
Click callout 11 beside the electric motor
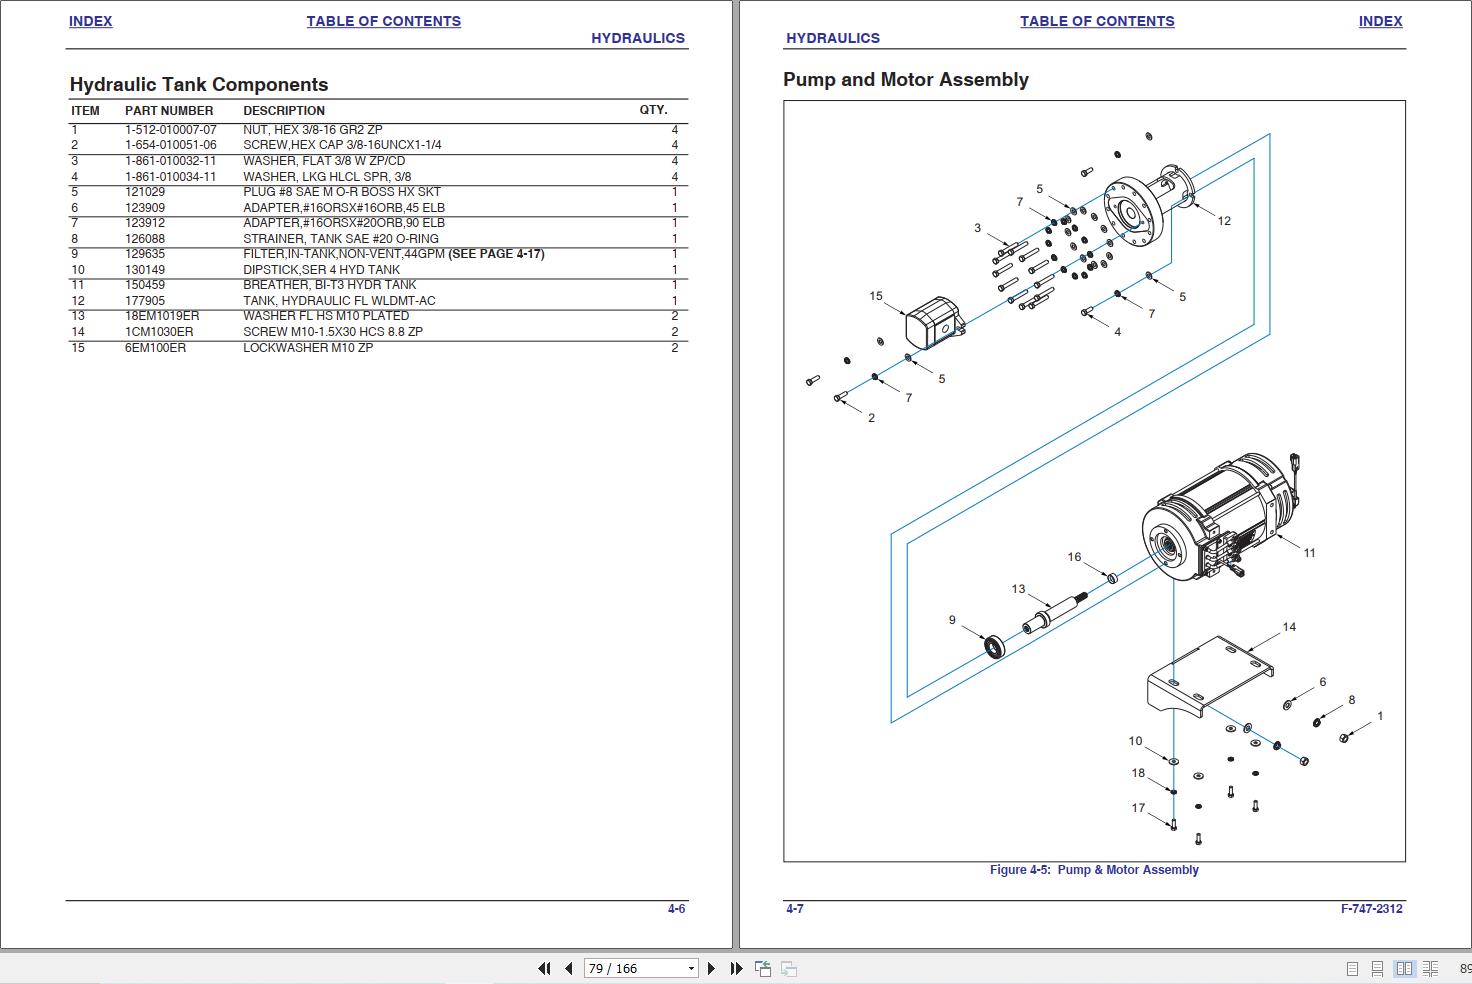coord(1309,553)
